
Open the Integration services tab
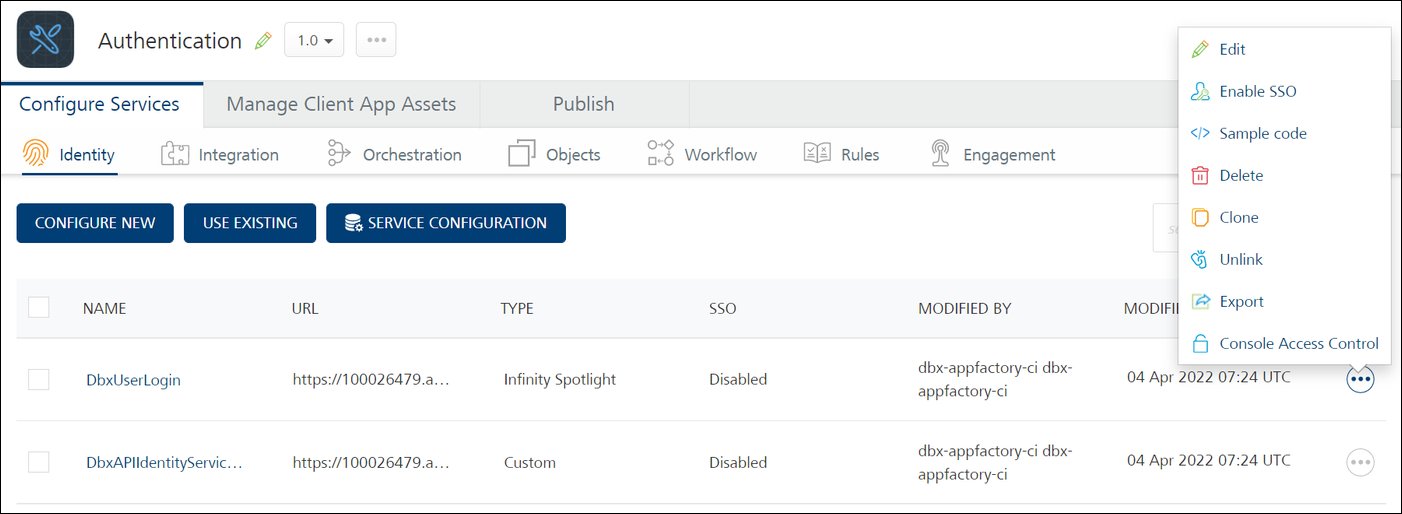220,154
